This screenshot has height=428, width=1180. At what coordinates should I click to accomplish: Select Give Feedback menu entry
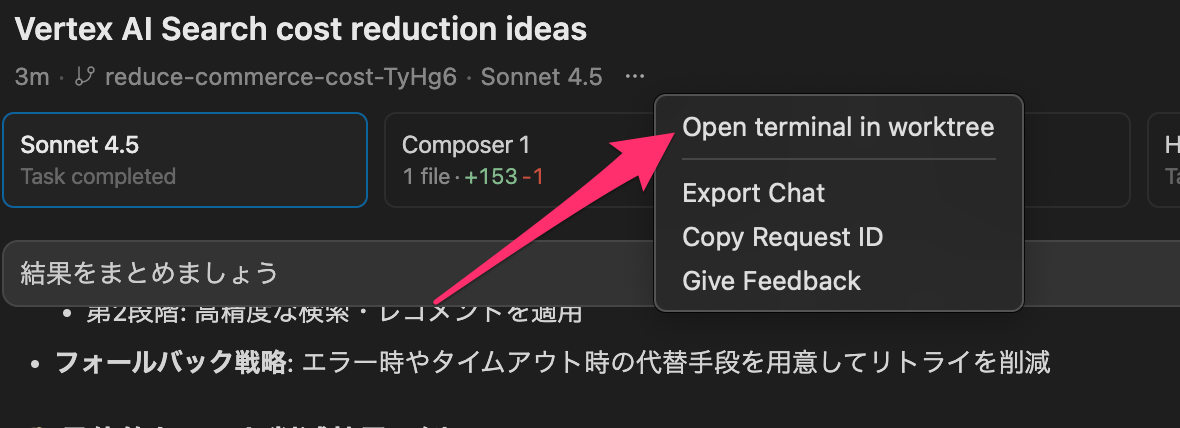pyautogui.click(x=771, y=281)
